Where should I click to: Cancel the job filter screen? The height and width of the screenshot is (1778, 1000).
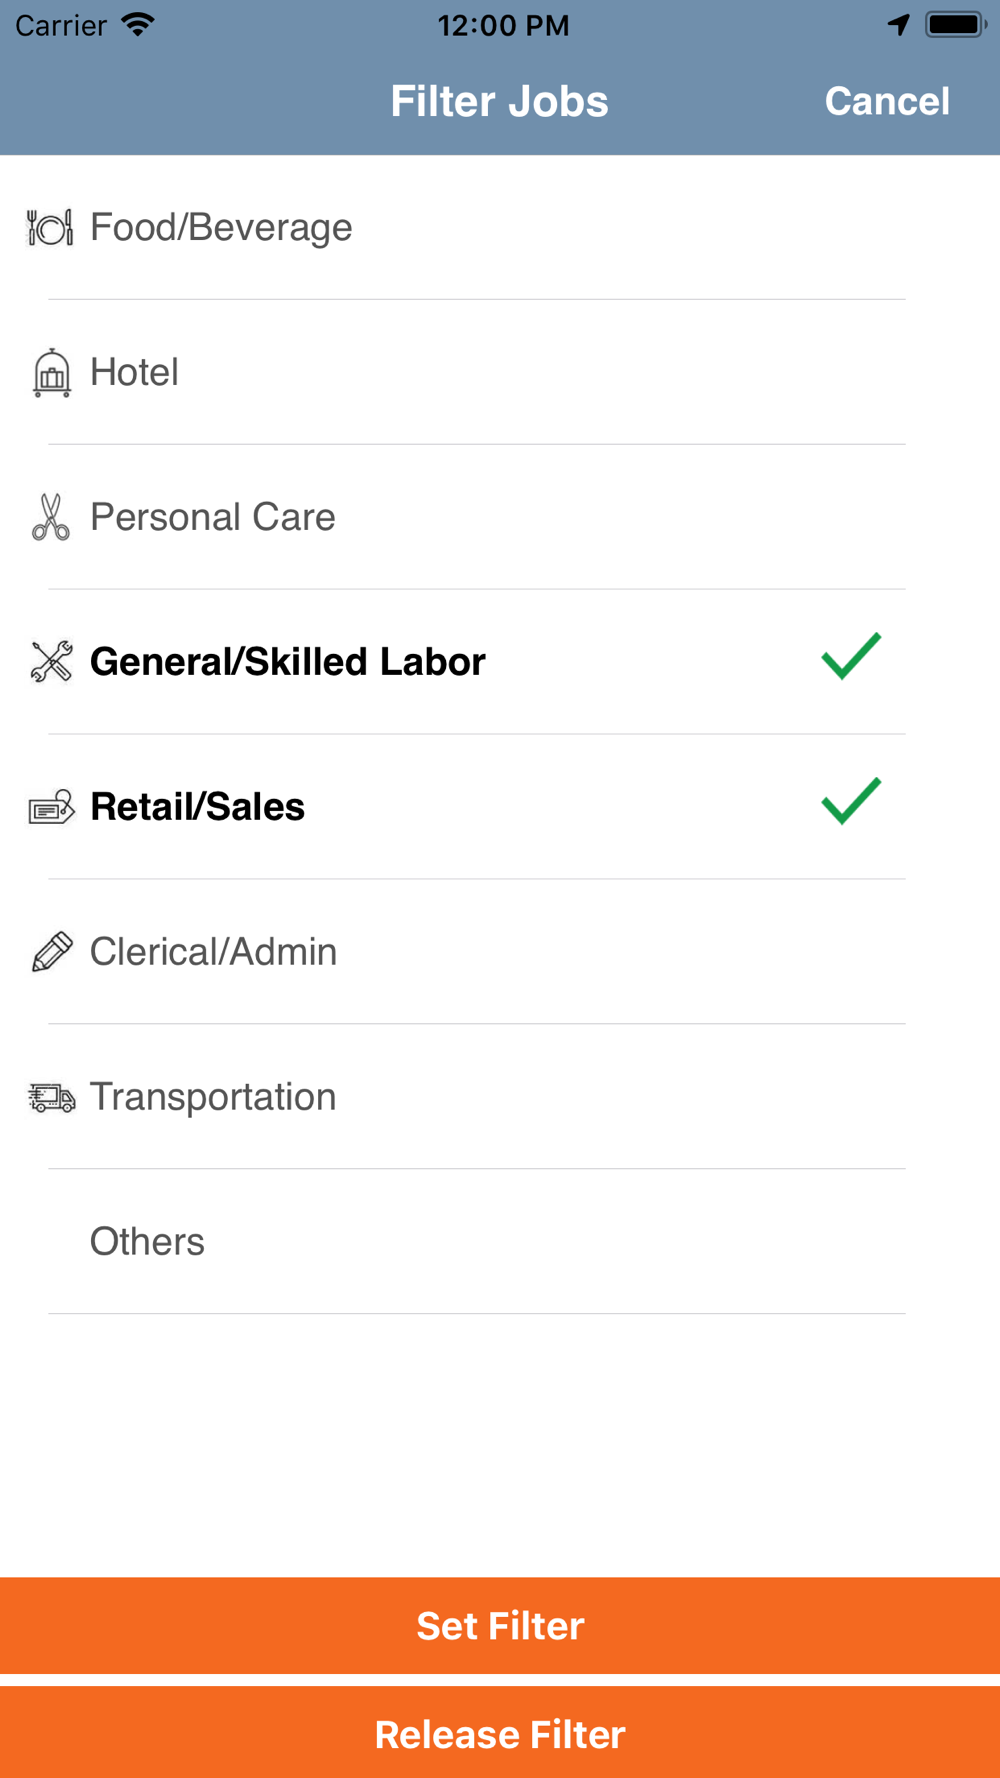tap(886, 101)
